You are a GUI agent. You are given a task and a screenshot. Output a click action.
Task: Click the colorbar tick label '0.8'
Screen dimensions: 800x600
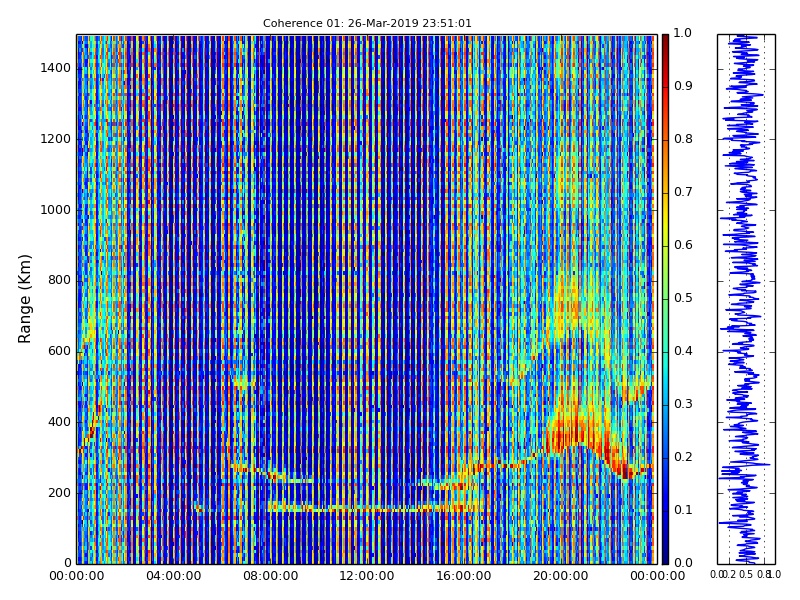683,139
